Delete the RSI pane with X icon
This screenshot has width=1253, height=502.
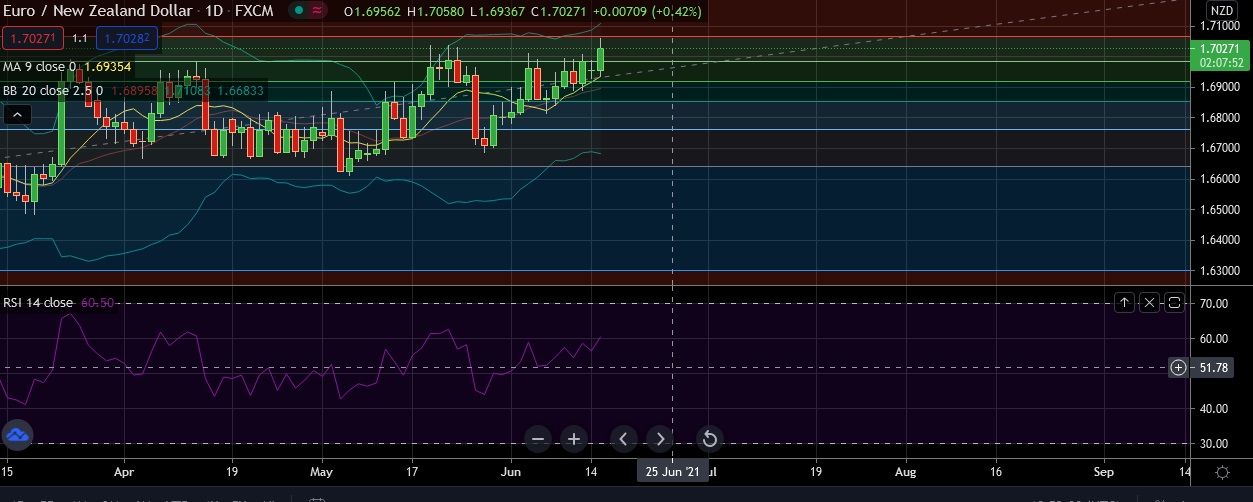tap(1150, 302)
